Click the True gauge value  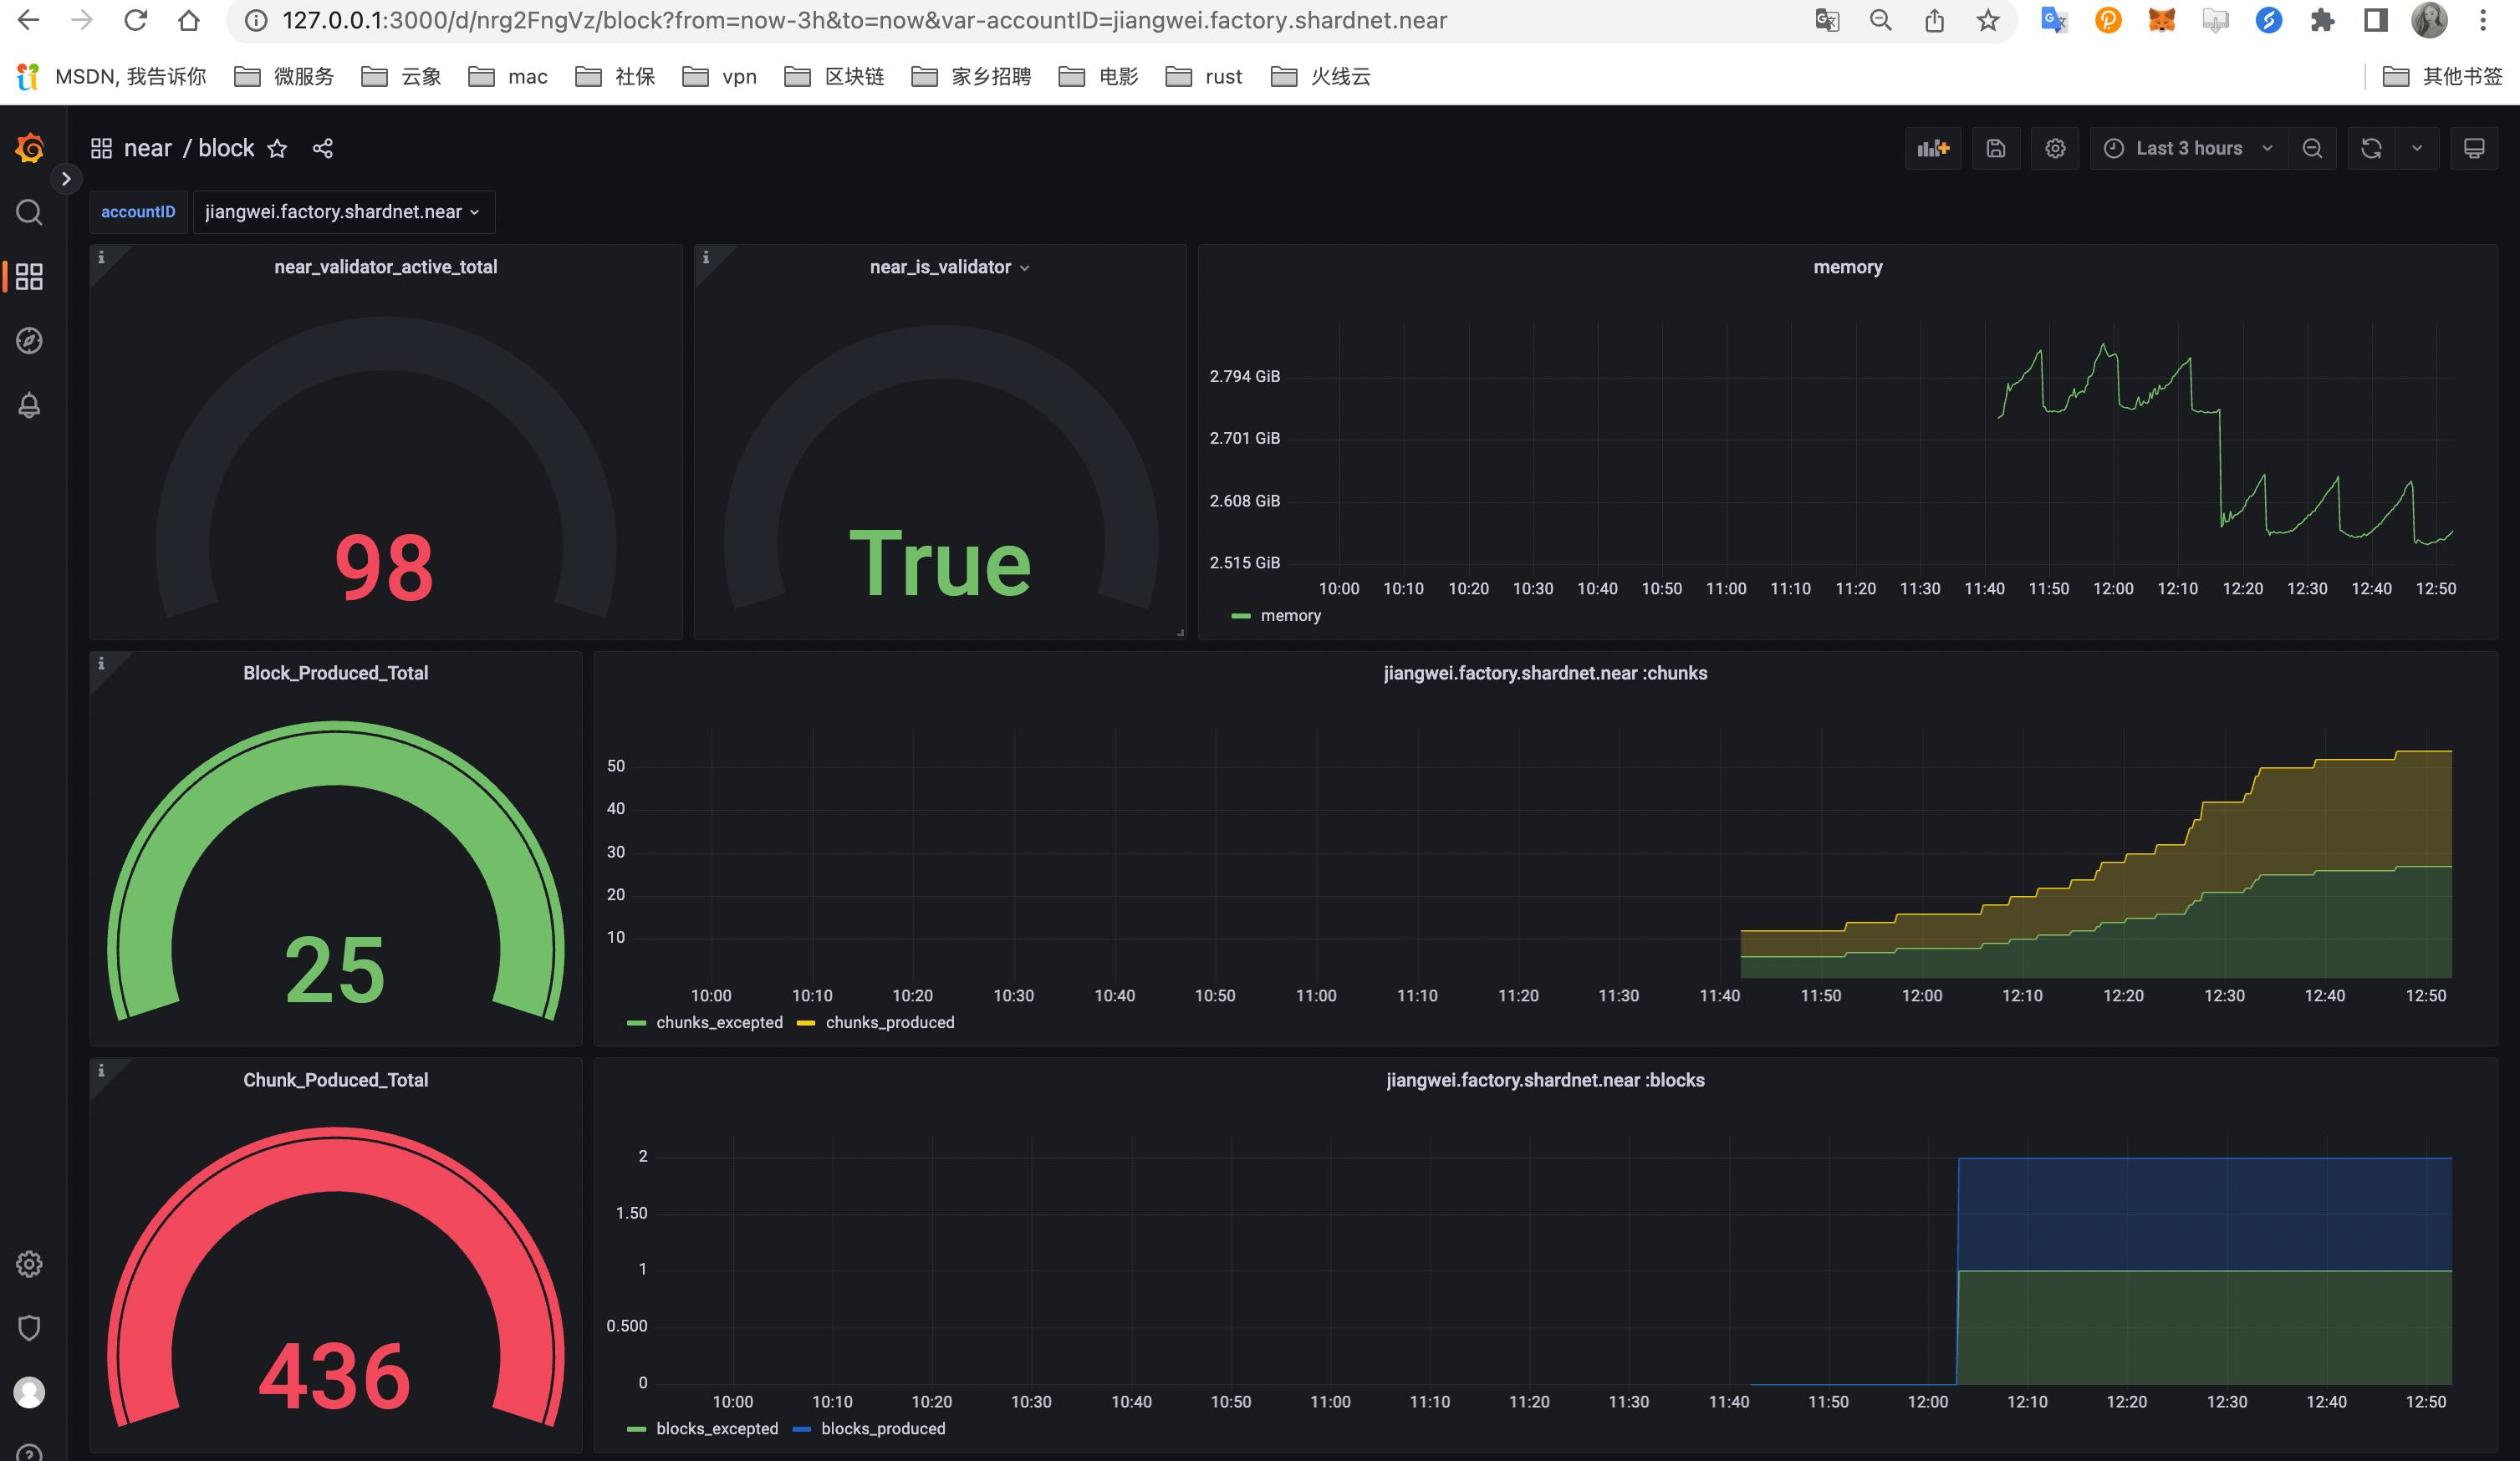[940, 563]
